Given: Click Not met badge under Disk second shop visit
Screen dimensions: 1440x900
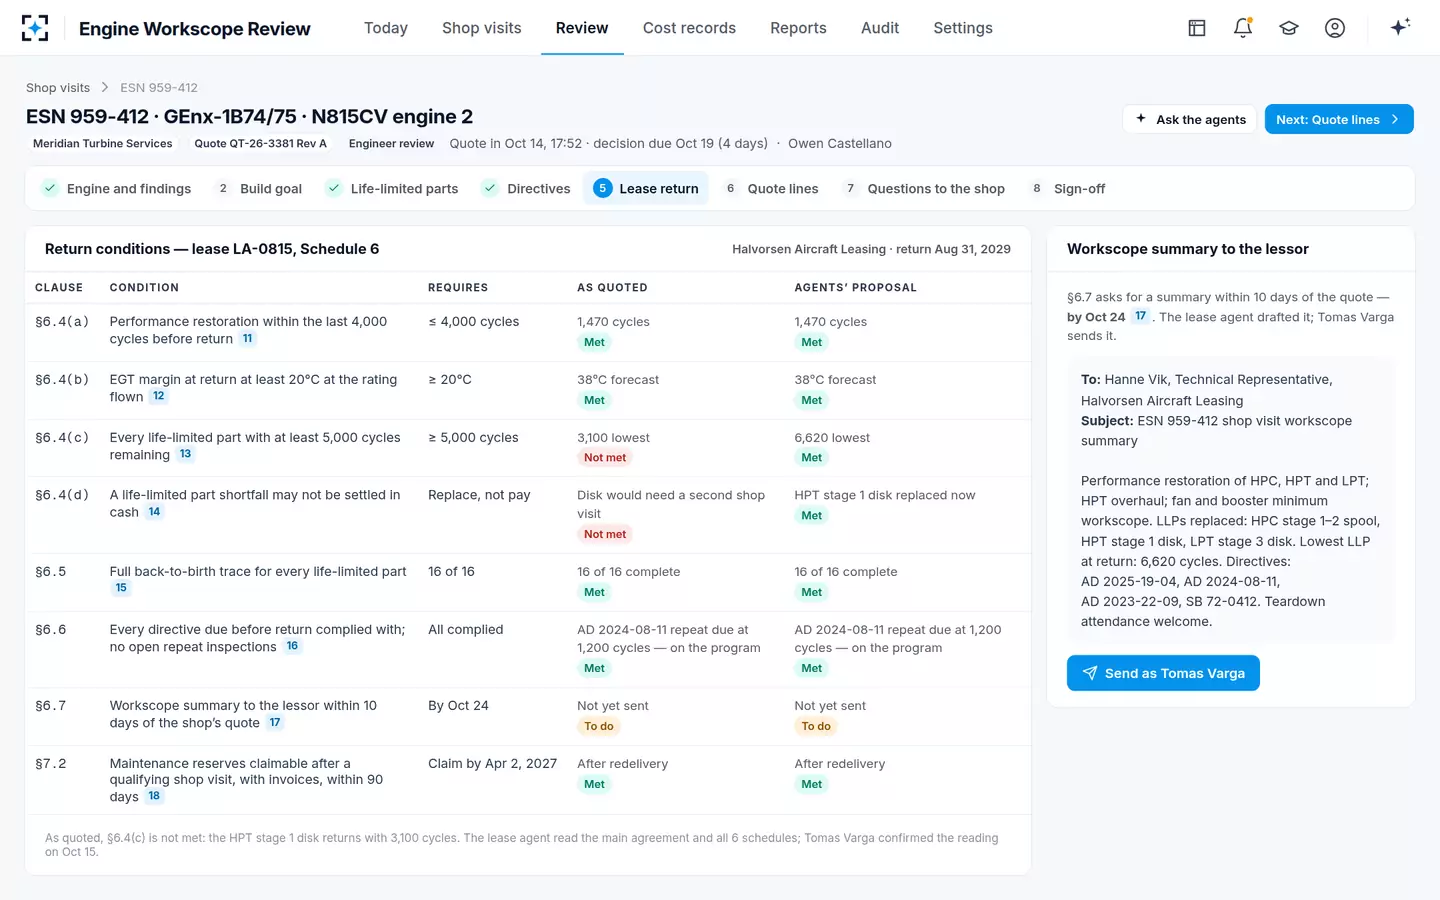Looking at the screenshot, I should tap(605, 534).
